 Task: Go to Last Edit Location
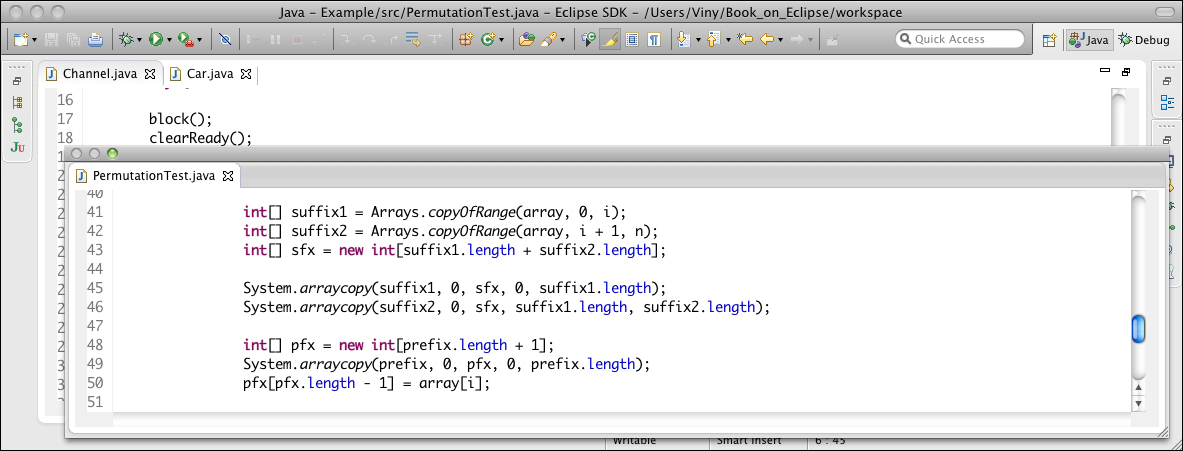(x=745, y=39)
